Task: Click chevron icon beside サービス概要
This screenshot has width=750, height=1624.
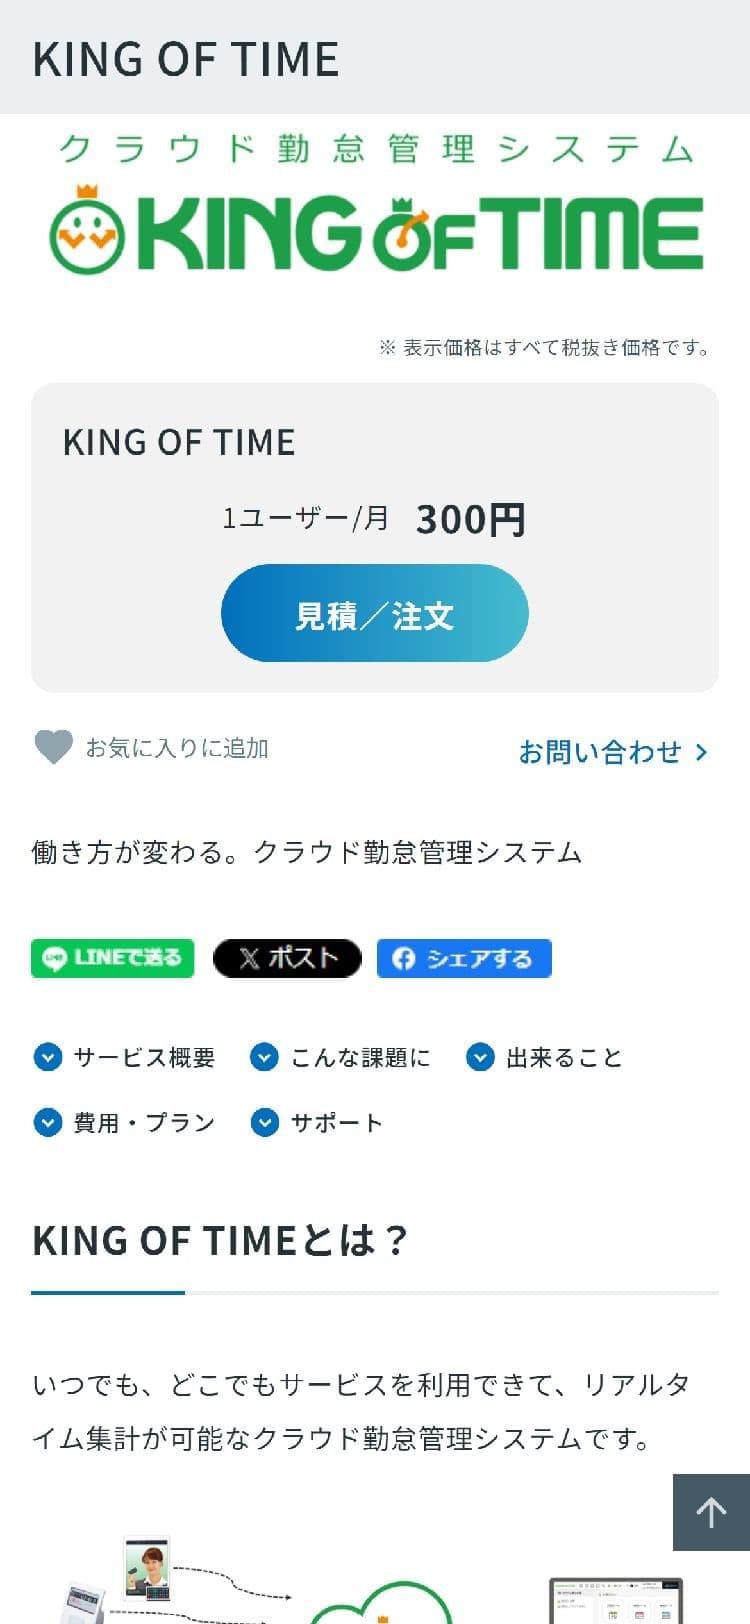Action: pos(48,1057)
